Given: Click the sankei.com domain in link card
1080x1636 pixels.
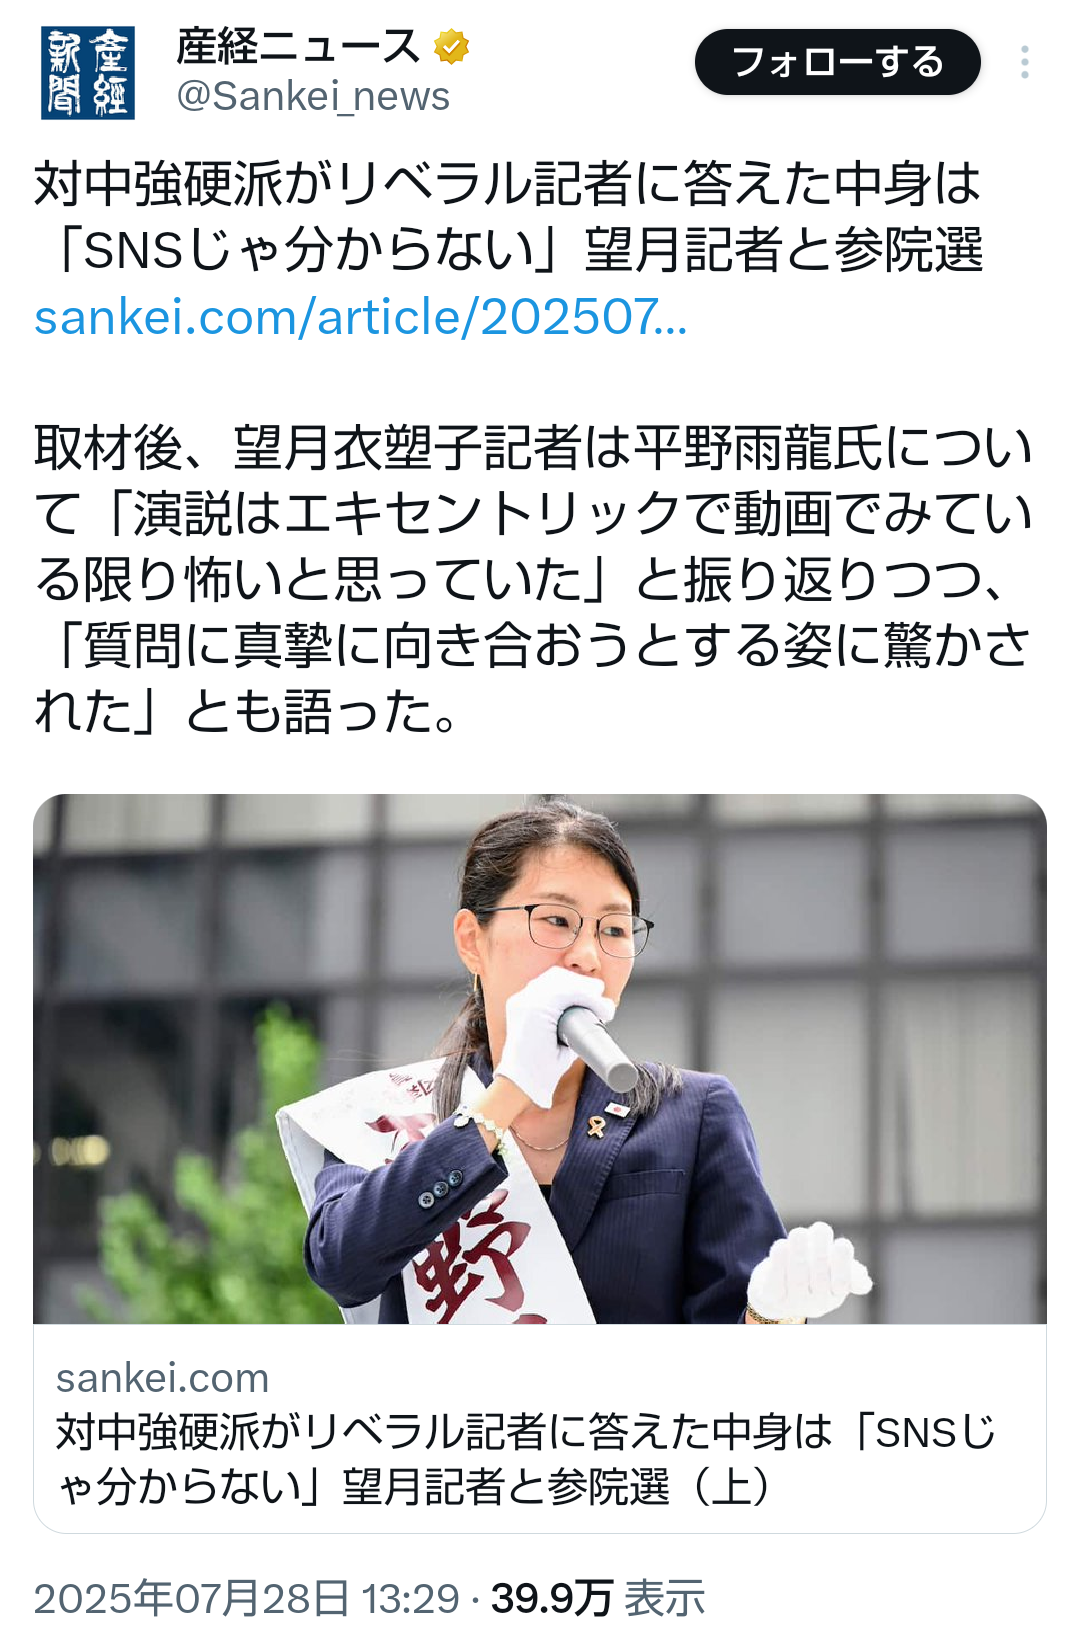Looking at the screenshot, I should 162,1378.
